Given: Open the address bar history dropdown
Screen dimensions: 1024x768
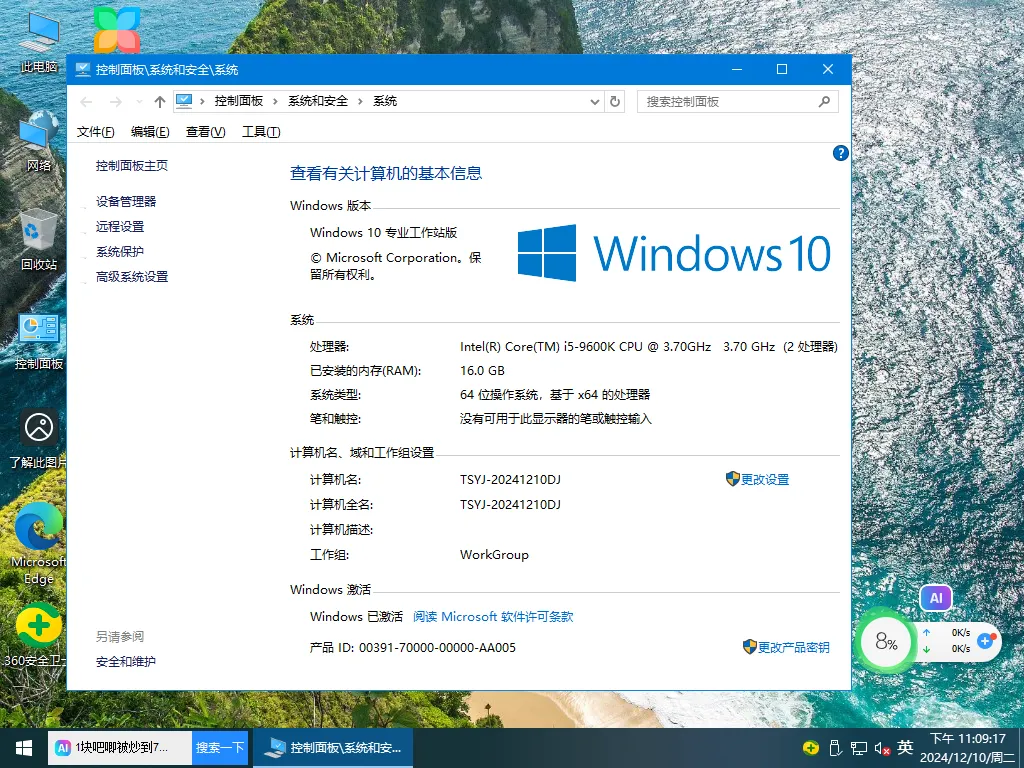Looking at the screenshot, I should tap(595, 101).
